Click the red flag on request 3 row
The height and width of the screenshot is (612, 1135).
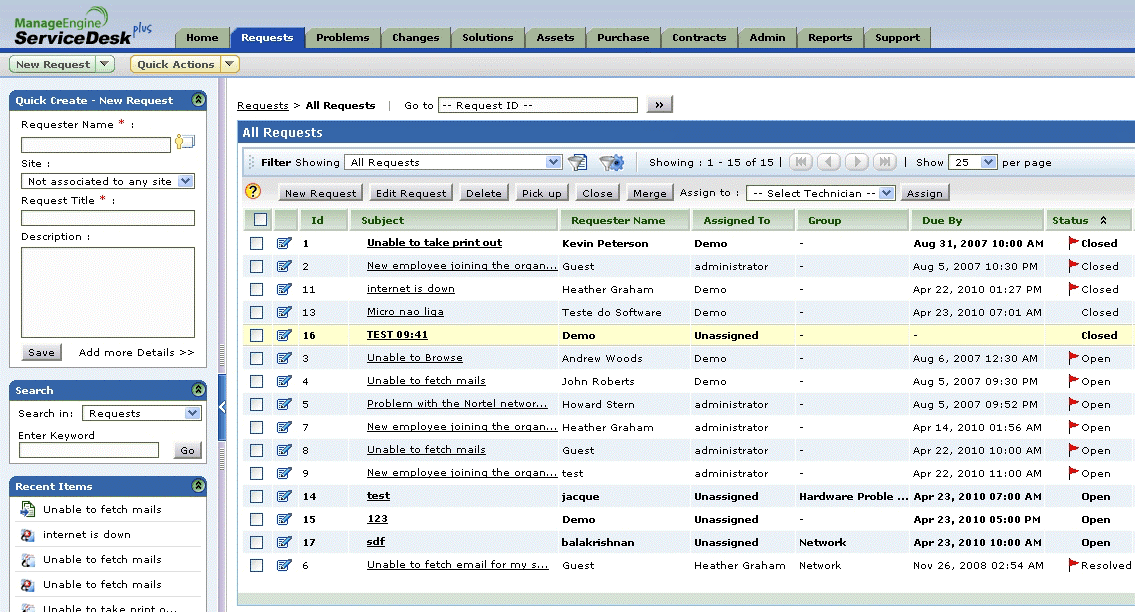tap(1074, 357)
